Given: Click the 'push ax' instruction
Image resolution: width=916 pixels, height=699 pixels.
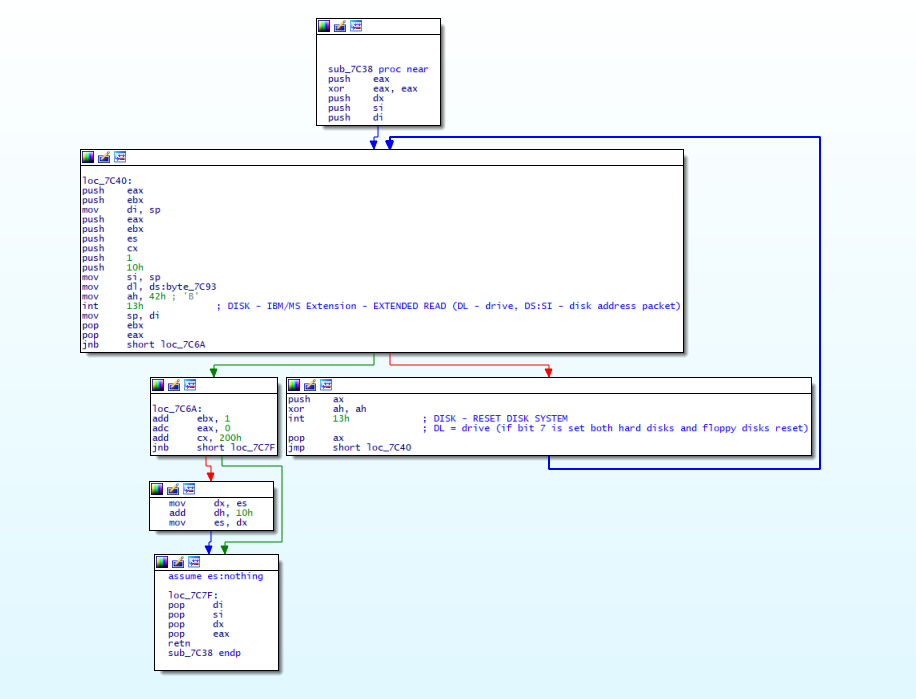Looking at the screenshot, I should pyautogui.click(x=316, y=399).
